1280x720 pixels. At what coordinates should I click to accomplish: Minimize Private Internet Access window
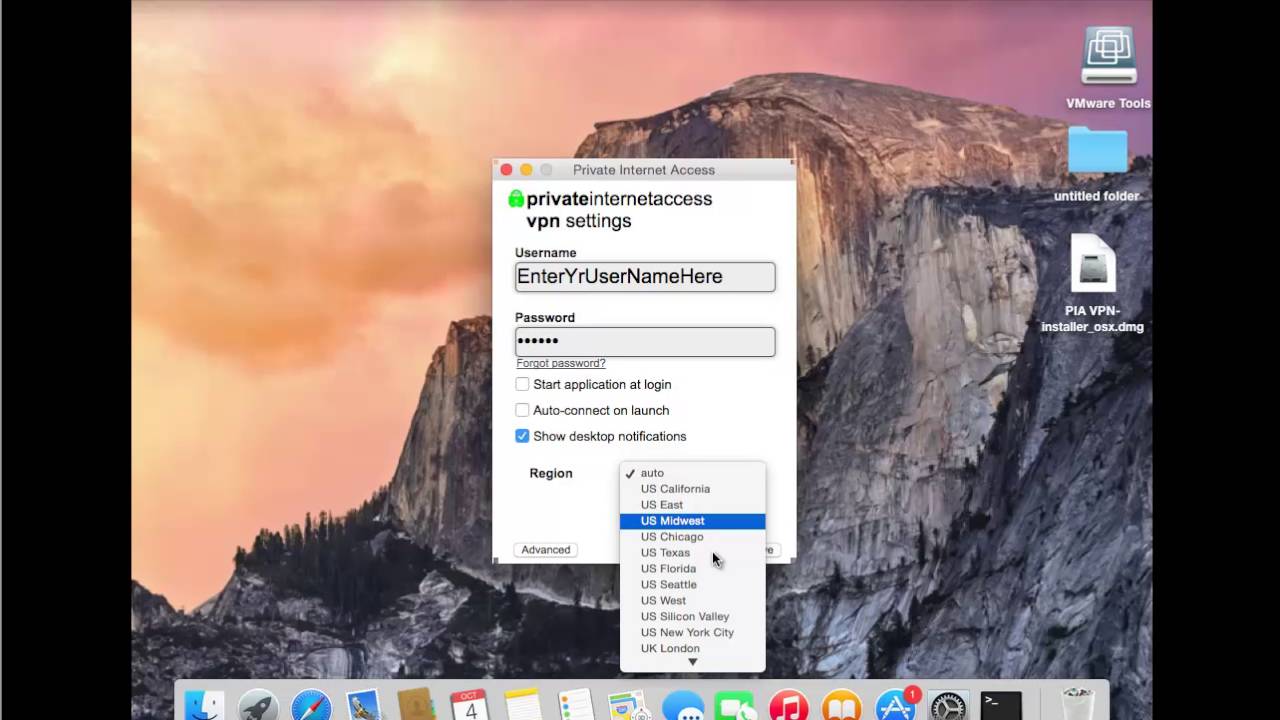coord(526,170)
